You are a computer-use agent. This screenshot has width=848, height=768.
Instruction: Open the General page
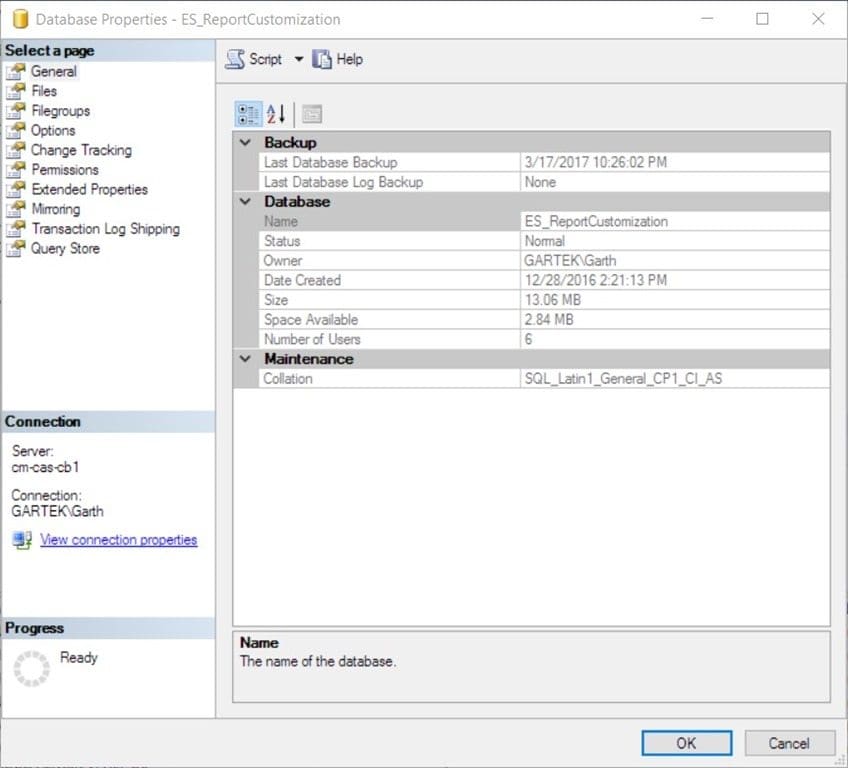[x=54, y=71]
